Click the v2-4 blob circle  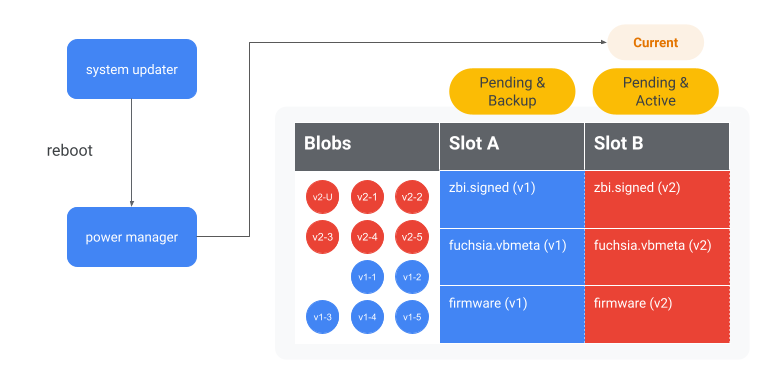point(367,237)
